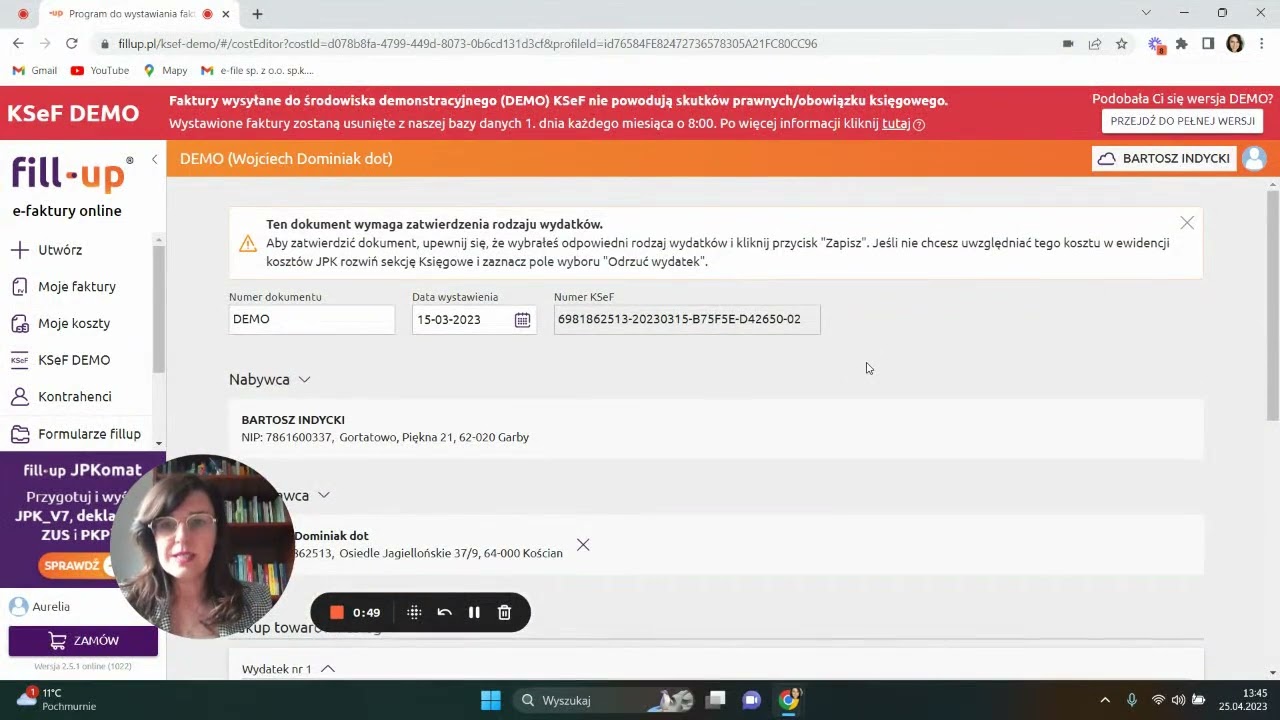The height and width of the screenshot is (720, 1280).
Task: Click the camera indicator in address bar
Action: tap(1068, 44)
